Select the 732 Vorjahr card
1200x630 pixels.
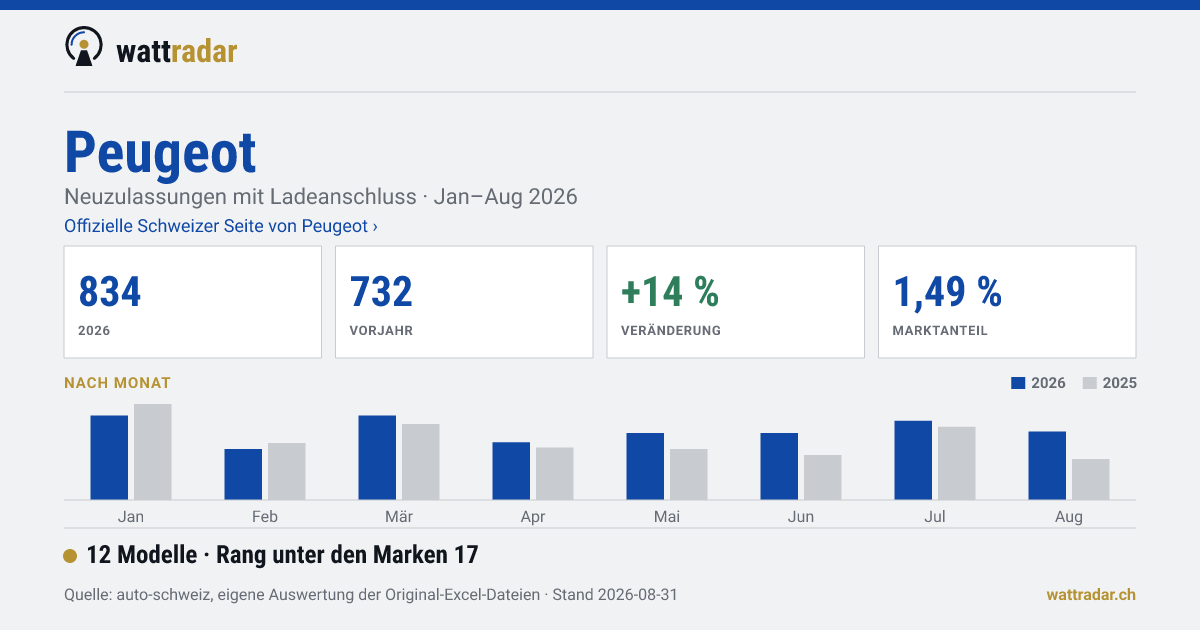pyautogui.click(x=464, y=302)
